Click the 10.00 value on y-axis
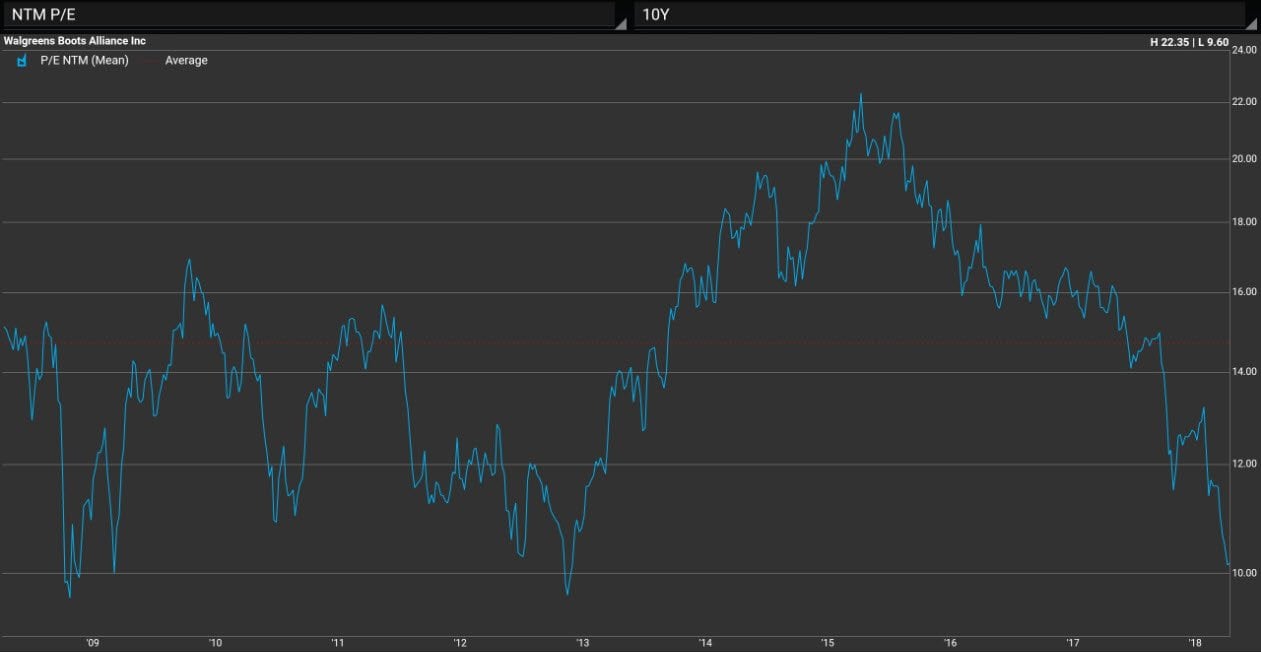The width and height of the screenshot is (1261, 652). (1244, 574)
